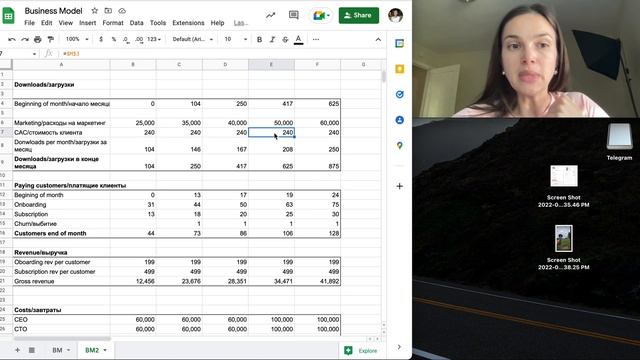
Task: Open the text color picker
Action: [x=298, y=40]
